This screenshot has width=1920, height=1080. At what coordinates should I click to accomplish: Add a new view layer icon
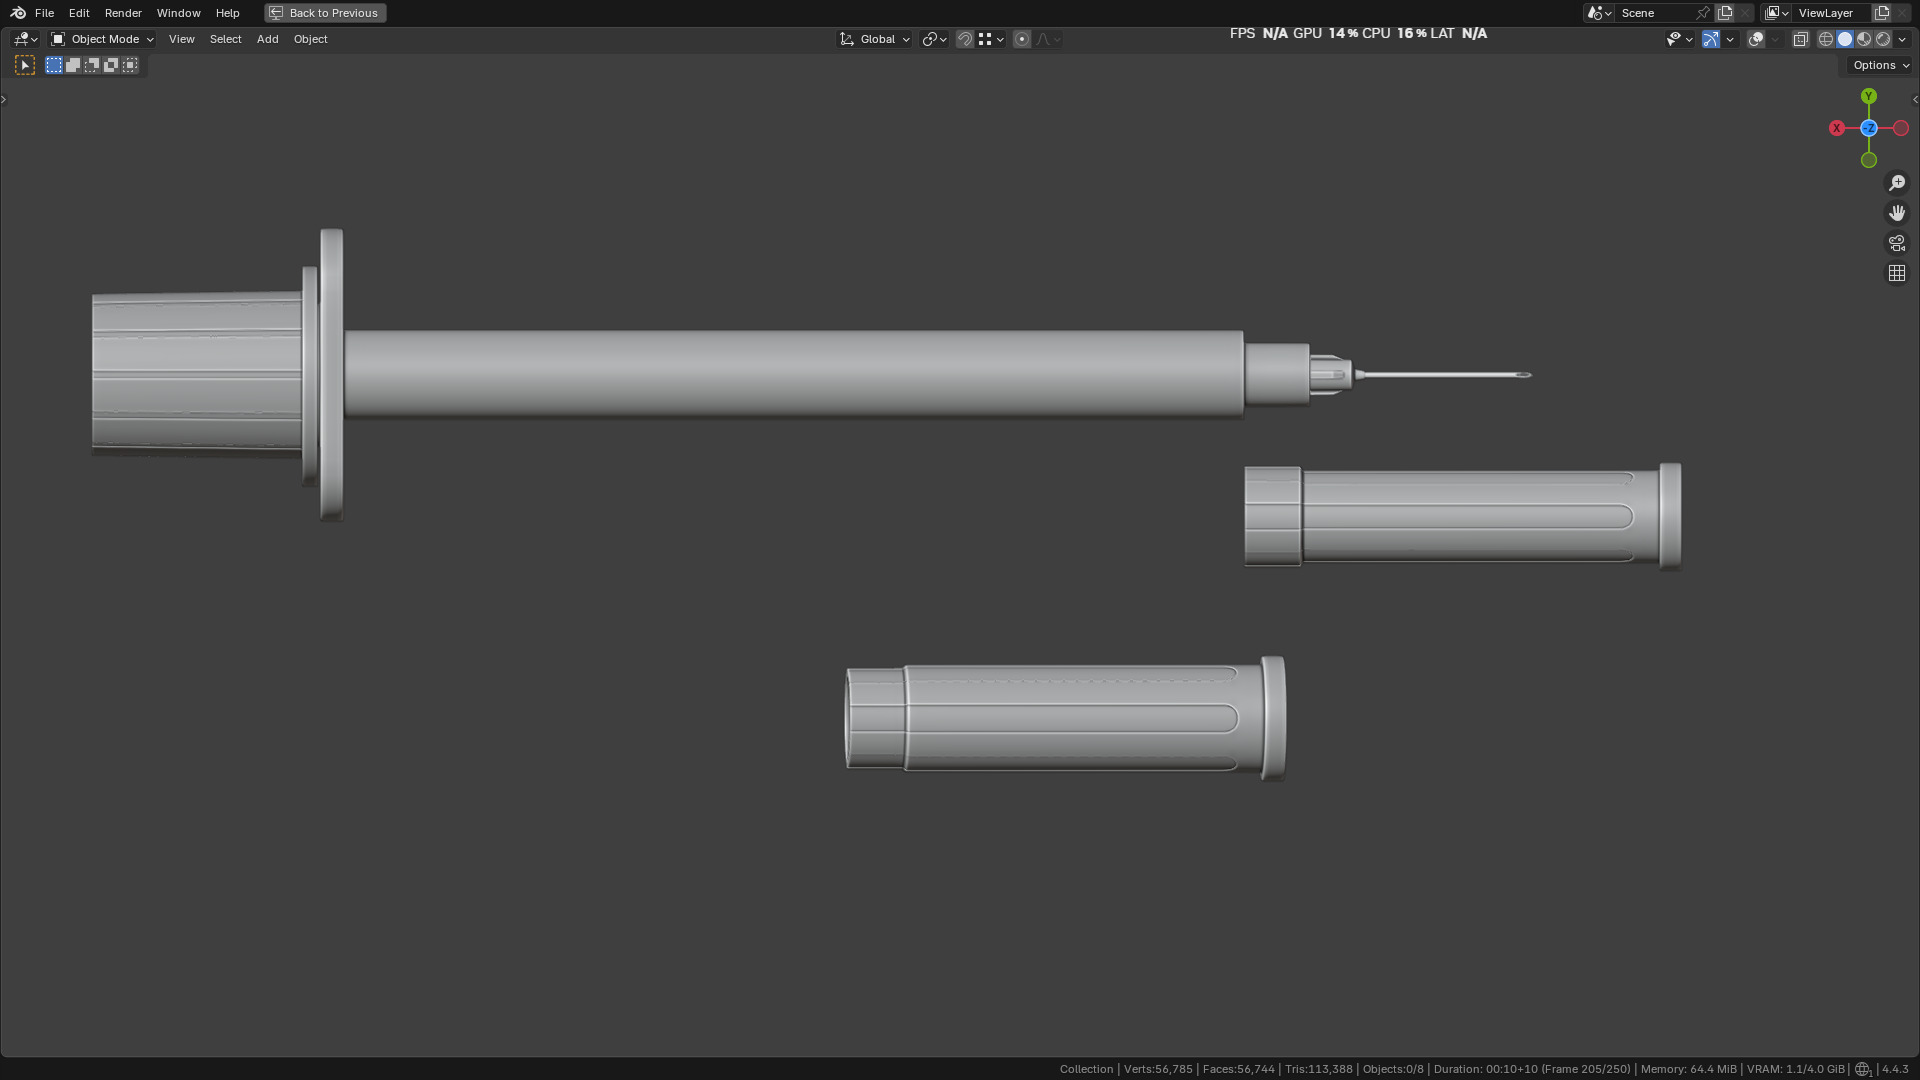1882,13
